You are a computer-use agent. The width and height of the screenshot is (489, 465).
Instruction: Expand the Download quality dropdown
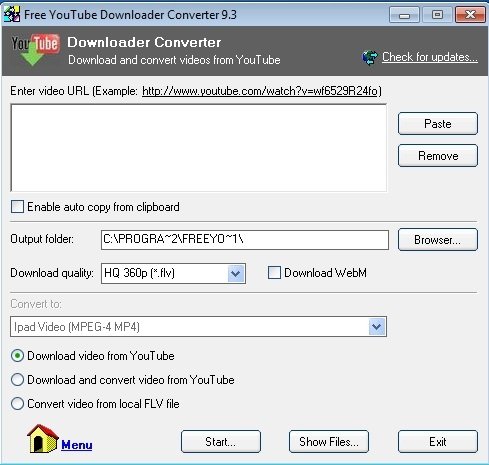pyautogui.click(x=236, y=274)
